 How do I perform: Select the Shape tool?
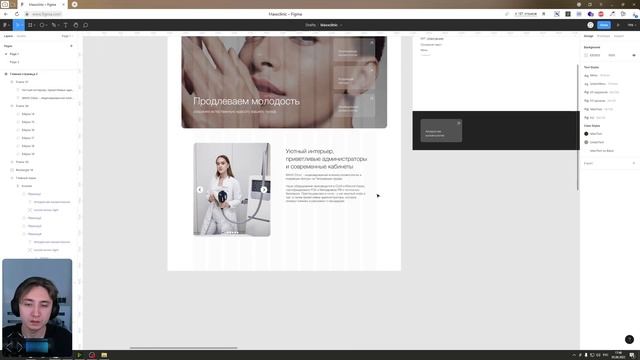point(42,25)
